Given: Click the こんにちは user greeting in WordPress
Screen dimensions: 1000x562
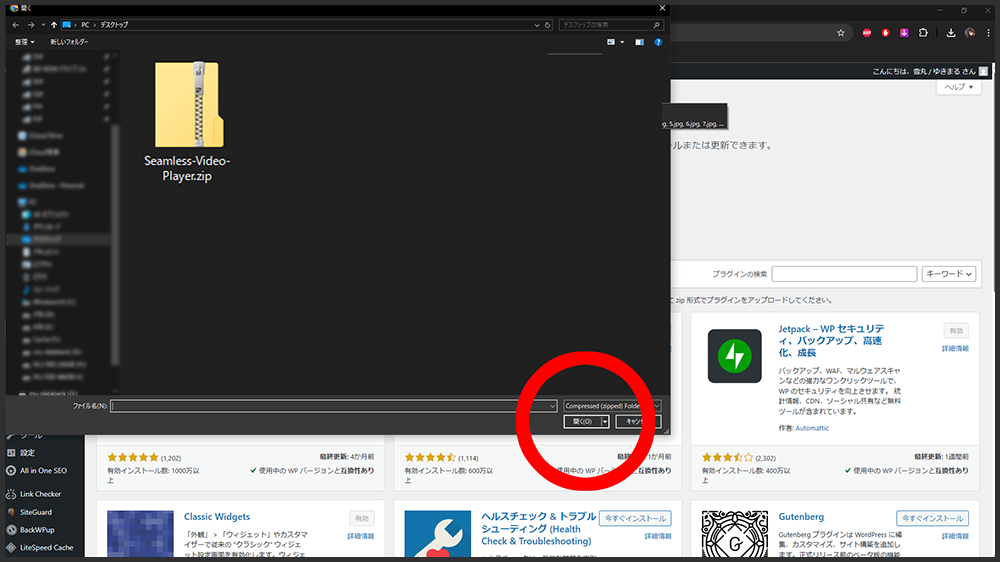Looking at the screenshot, I should tap(930, 71).
